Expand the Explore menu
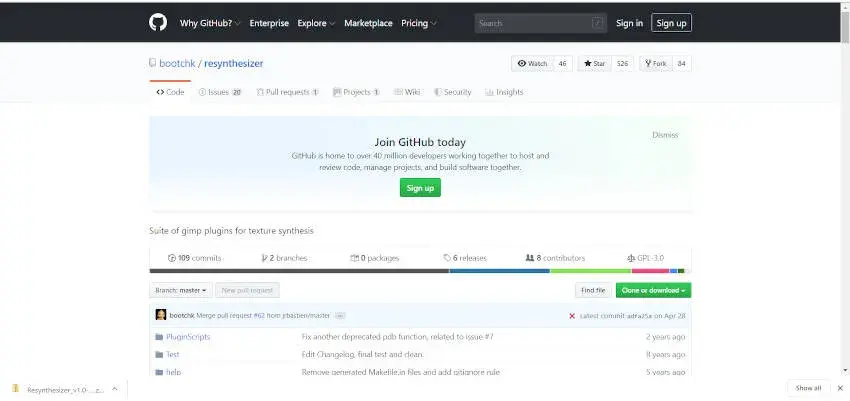Screen dimensions: 850x401 click(x=316, y=23)
